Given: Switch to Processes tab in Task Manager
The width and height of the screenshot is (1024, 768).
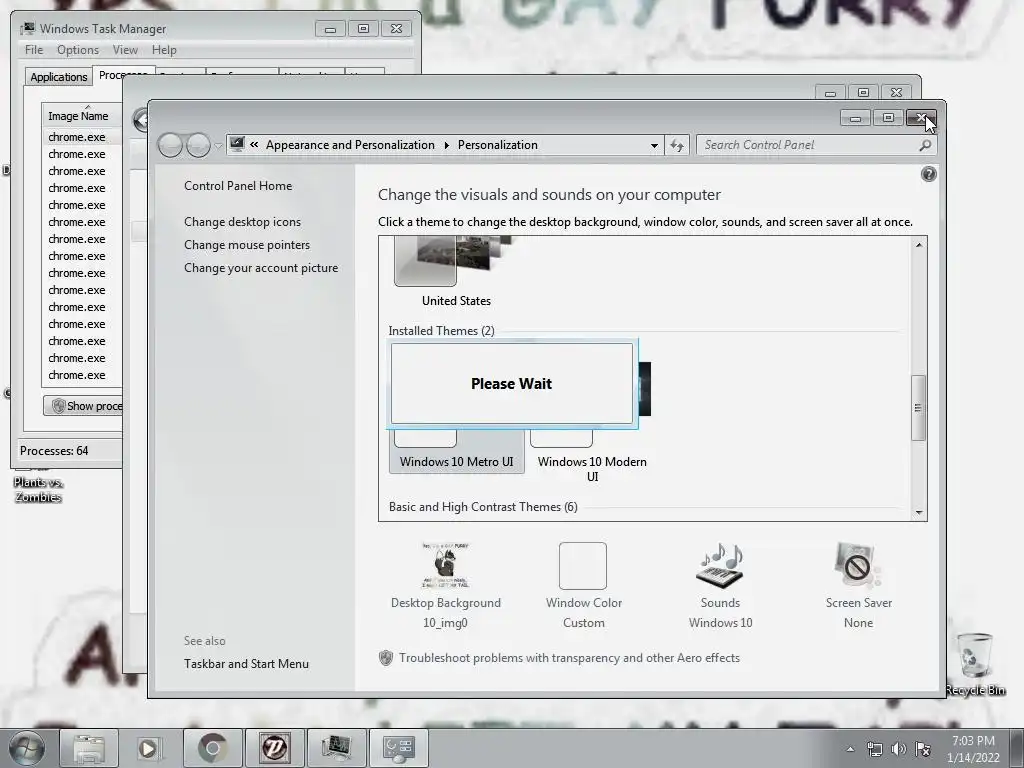Looking at the screenshot, I should [x=123, y=74].
